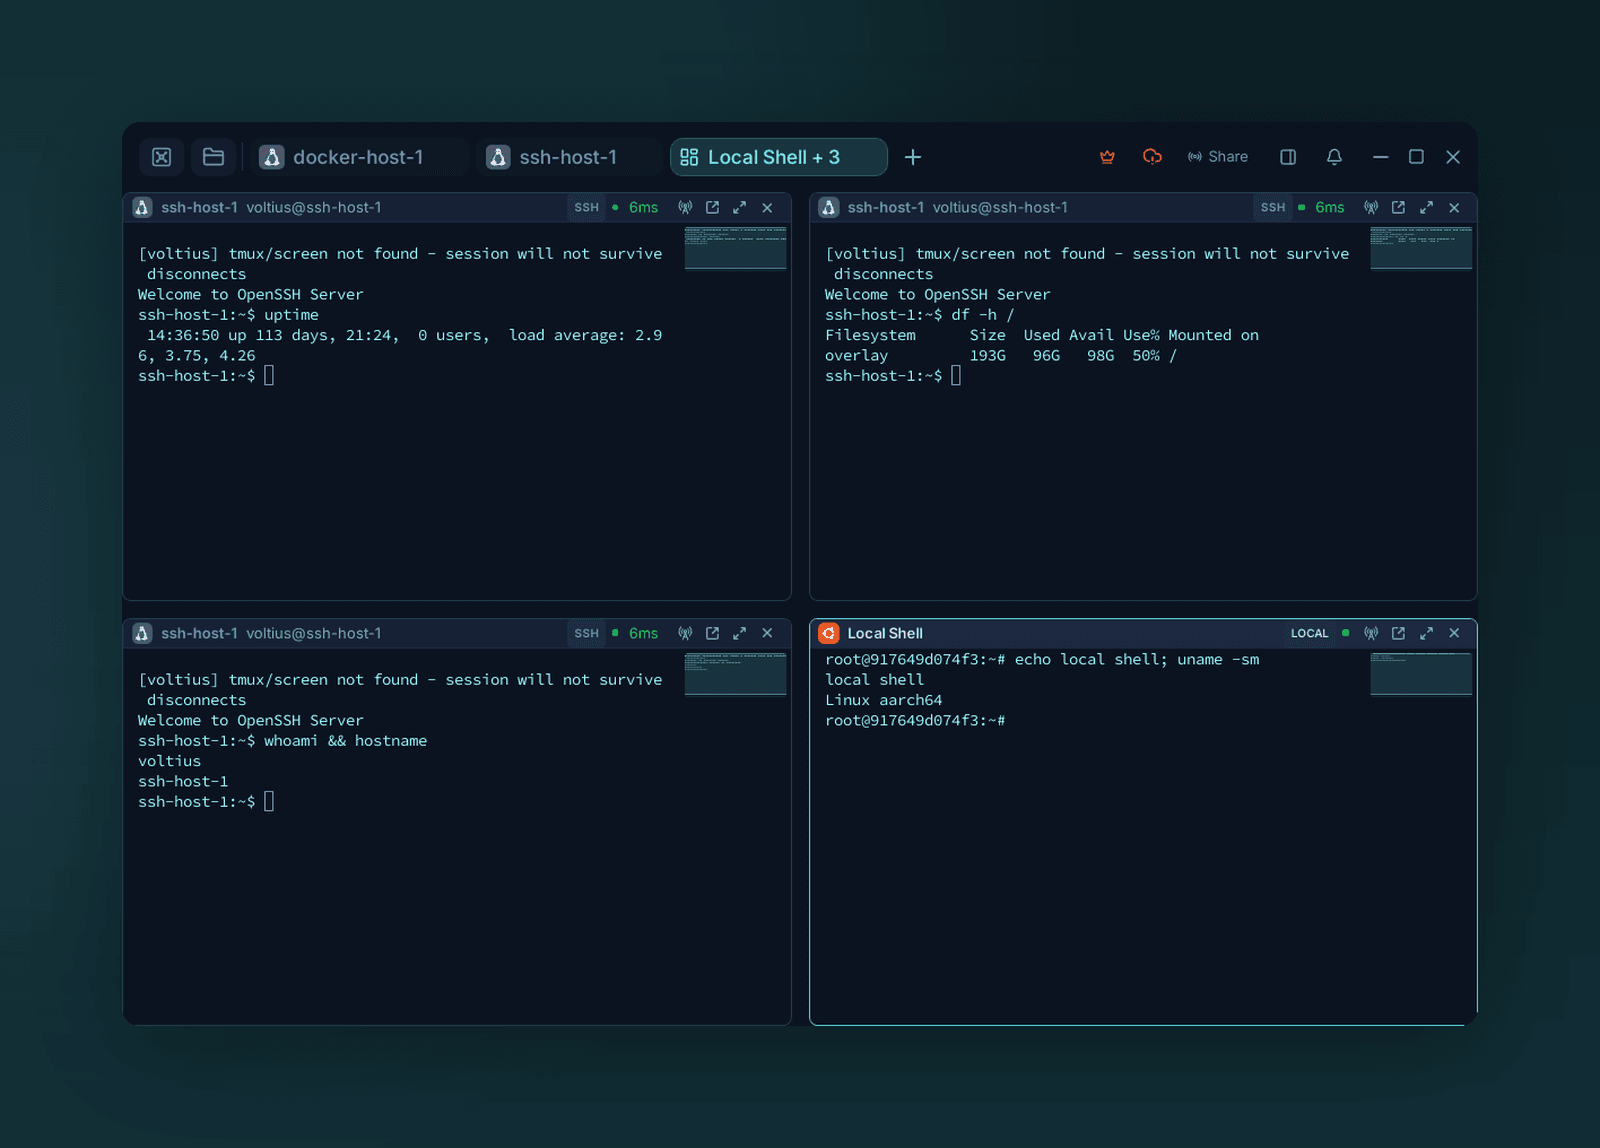Click the LOCAL badge in the Local Shell pane
The width and height of the screenshot is (1600, 1148).
(1309, 633)
